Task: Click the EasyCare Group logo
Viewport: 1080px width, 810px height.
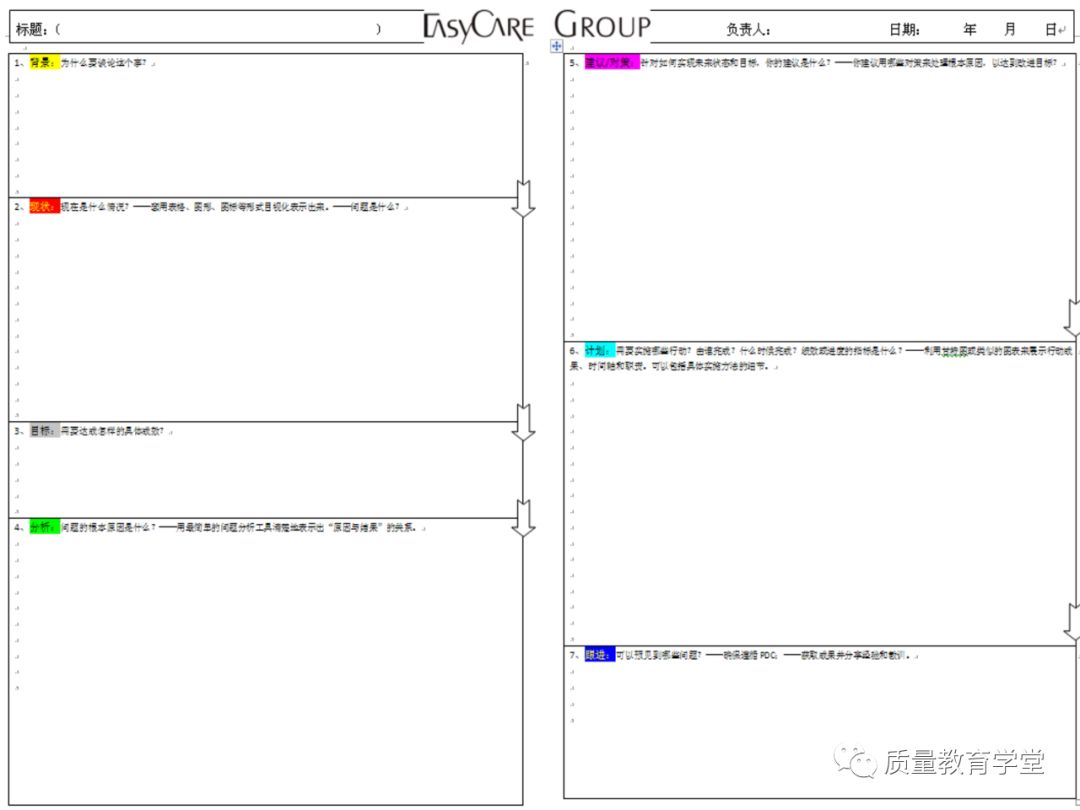Action: point(537,26)
